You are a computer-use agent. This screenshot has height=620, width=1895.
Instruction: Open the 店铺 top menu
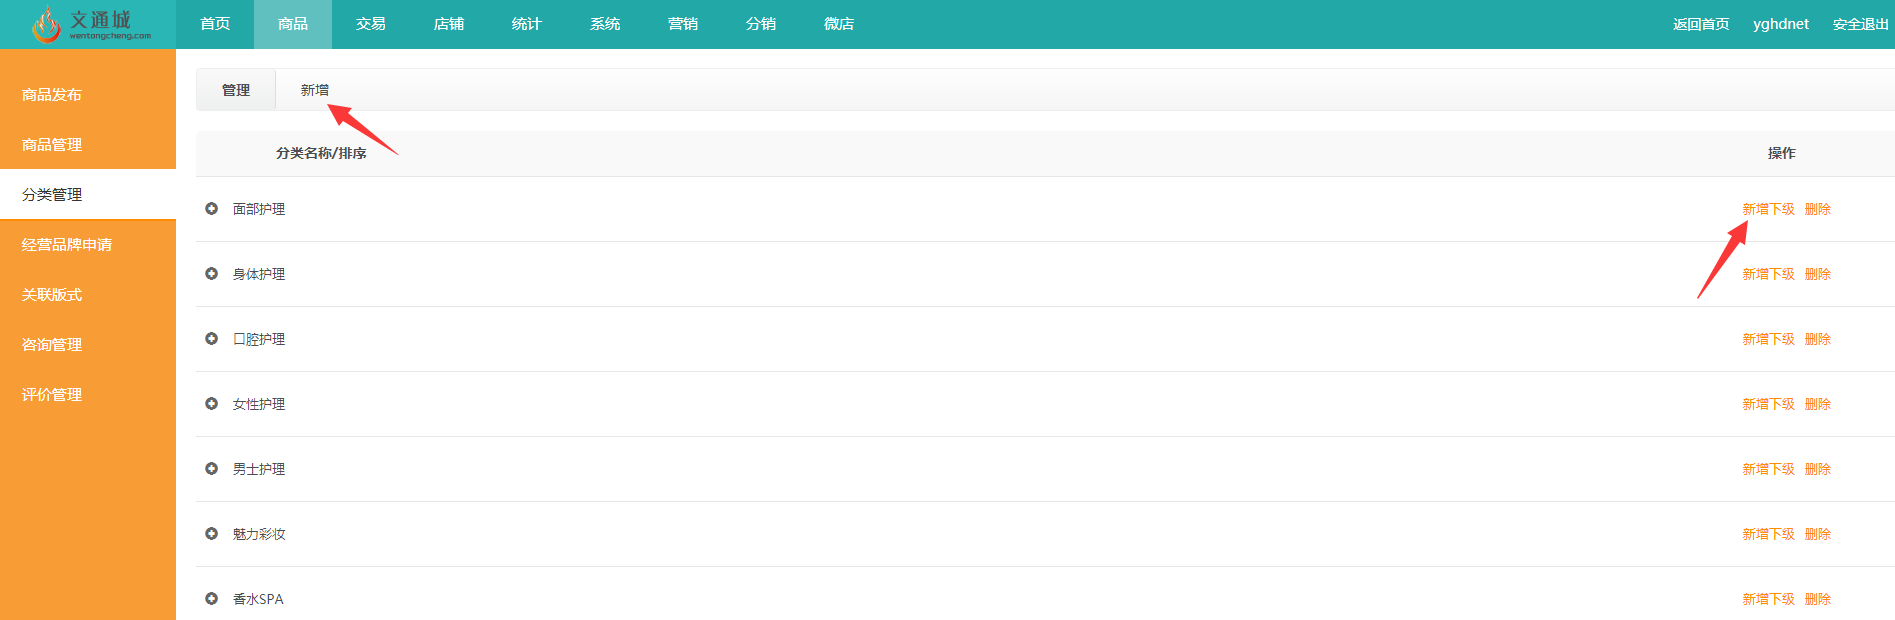pyautogui.click(x=449, y=24)
